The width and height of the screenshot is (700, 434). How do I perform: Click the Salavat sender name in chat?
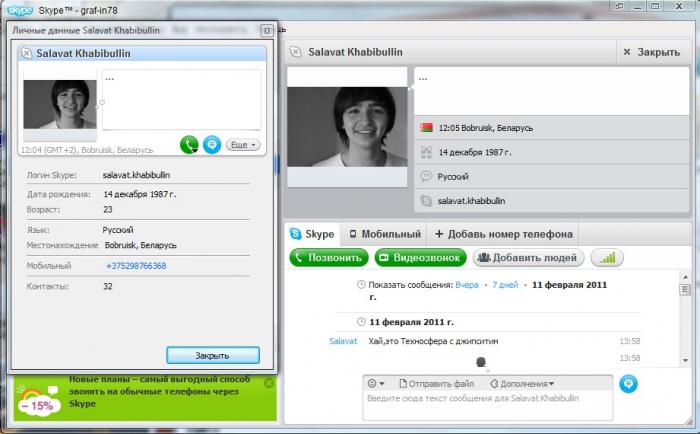(x=343, y=341)
